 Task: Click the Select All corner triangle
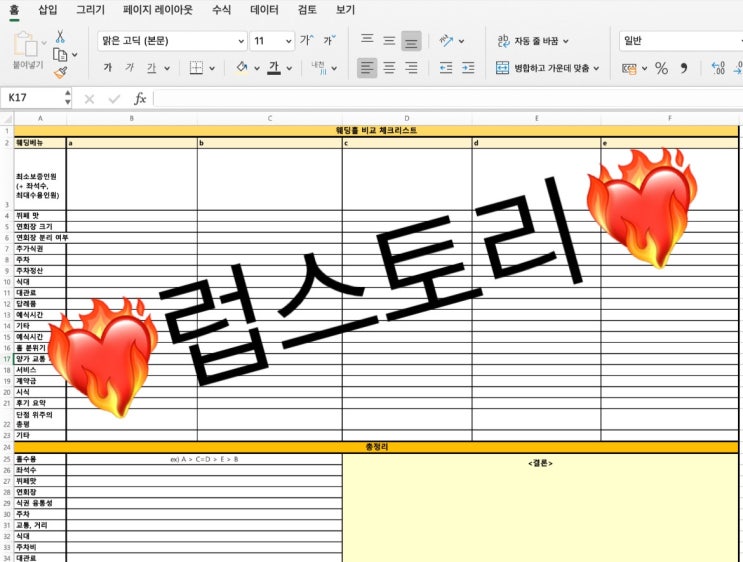[x=7, y=118]
